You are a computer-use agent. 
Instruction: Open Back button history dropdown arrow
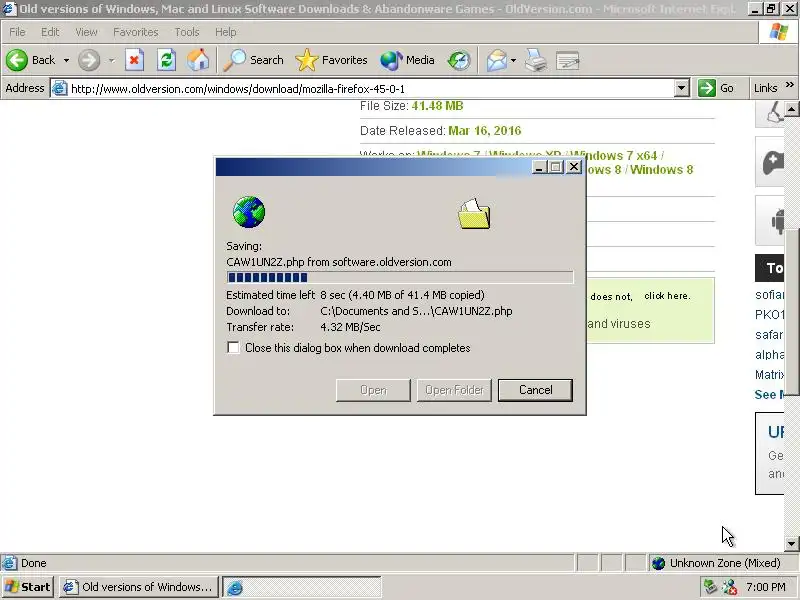click(66, 60)
